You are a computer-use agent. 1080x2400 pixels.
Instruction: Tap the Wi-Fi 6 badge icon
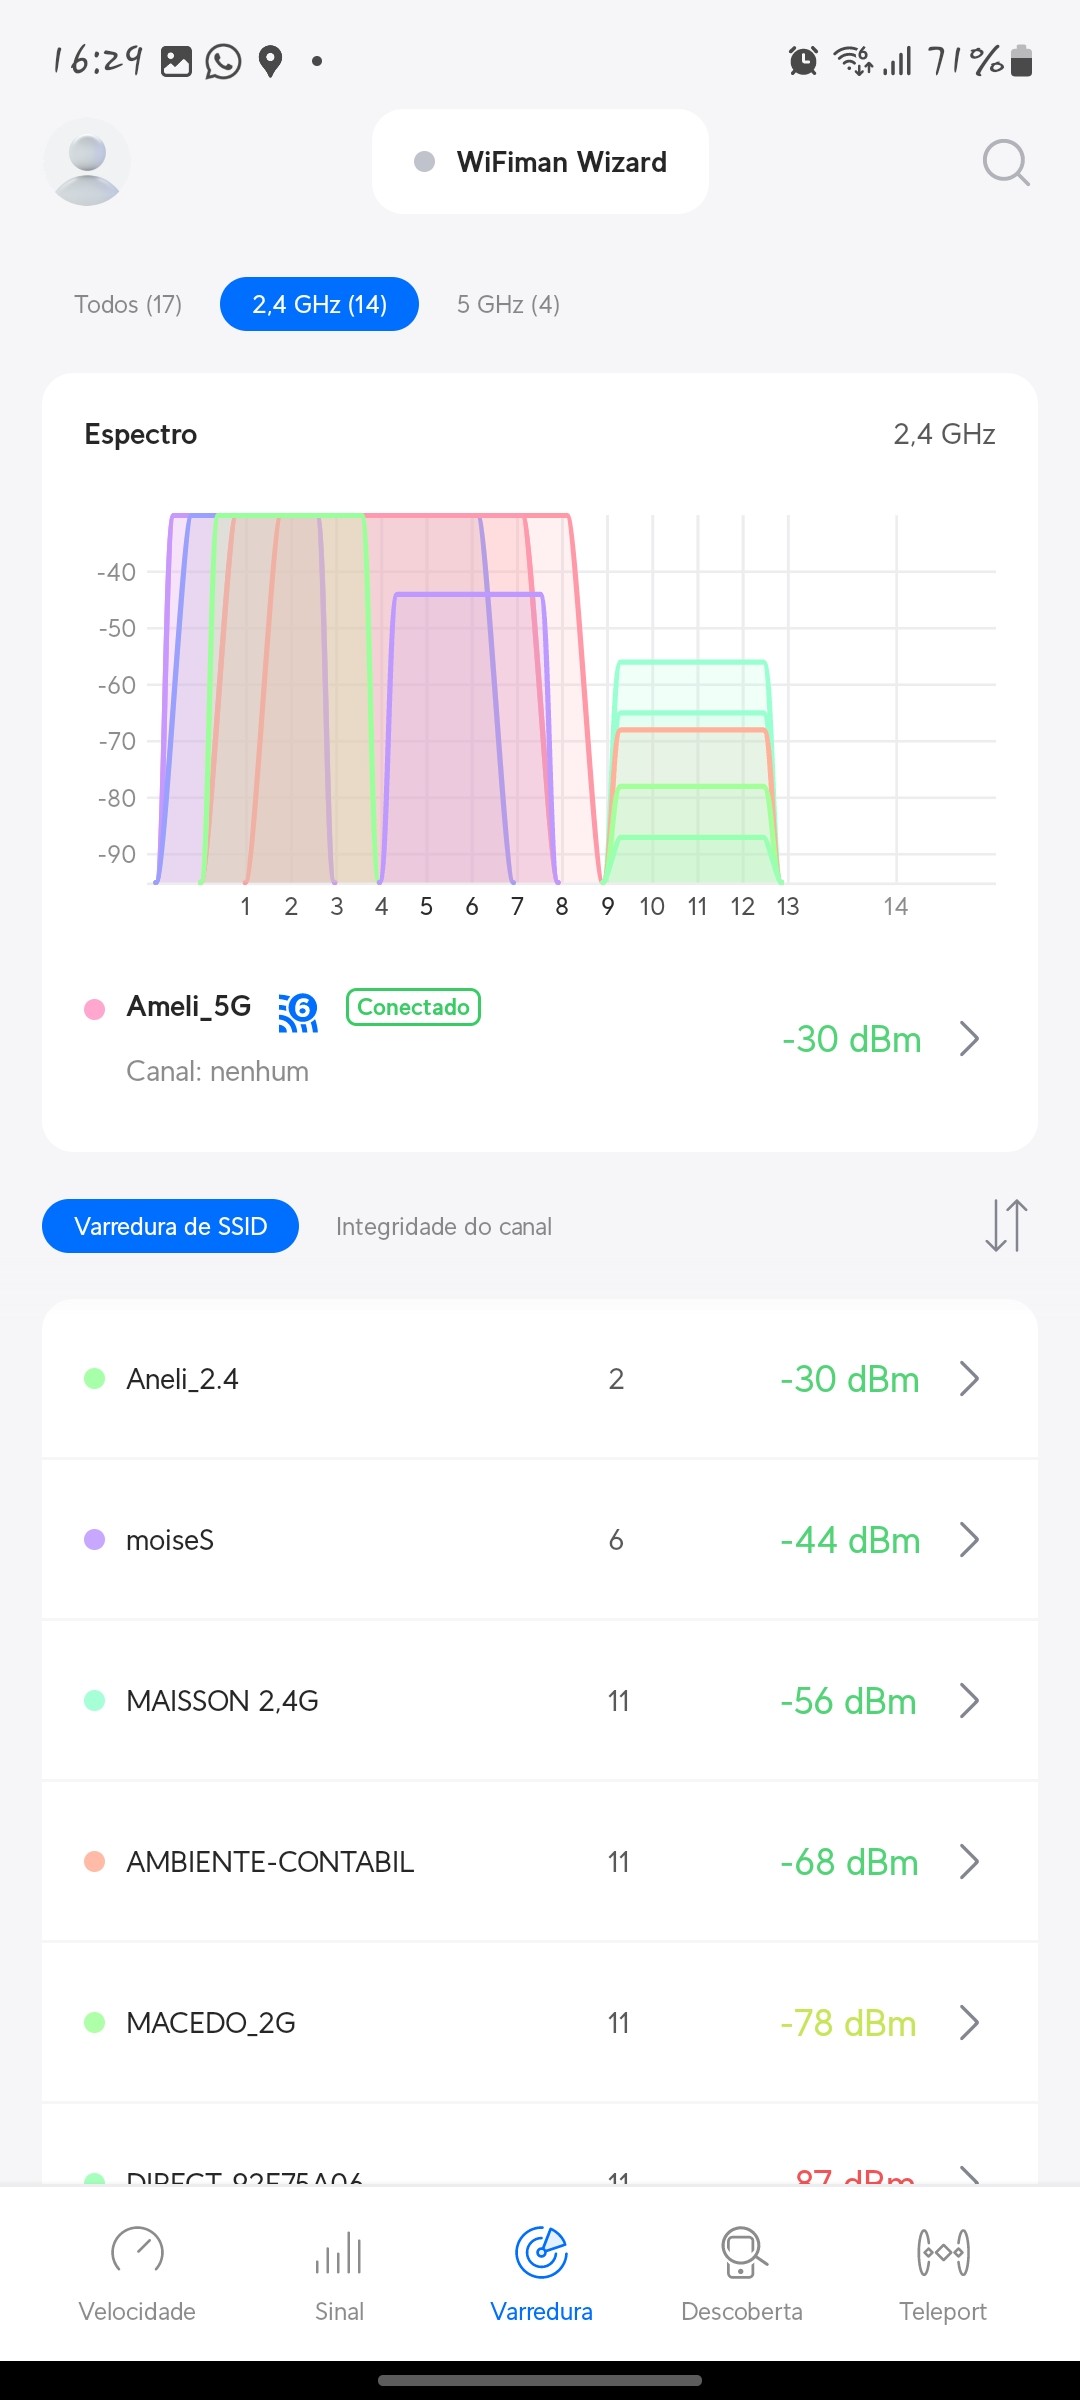point(298,1012)
